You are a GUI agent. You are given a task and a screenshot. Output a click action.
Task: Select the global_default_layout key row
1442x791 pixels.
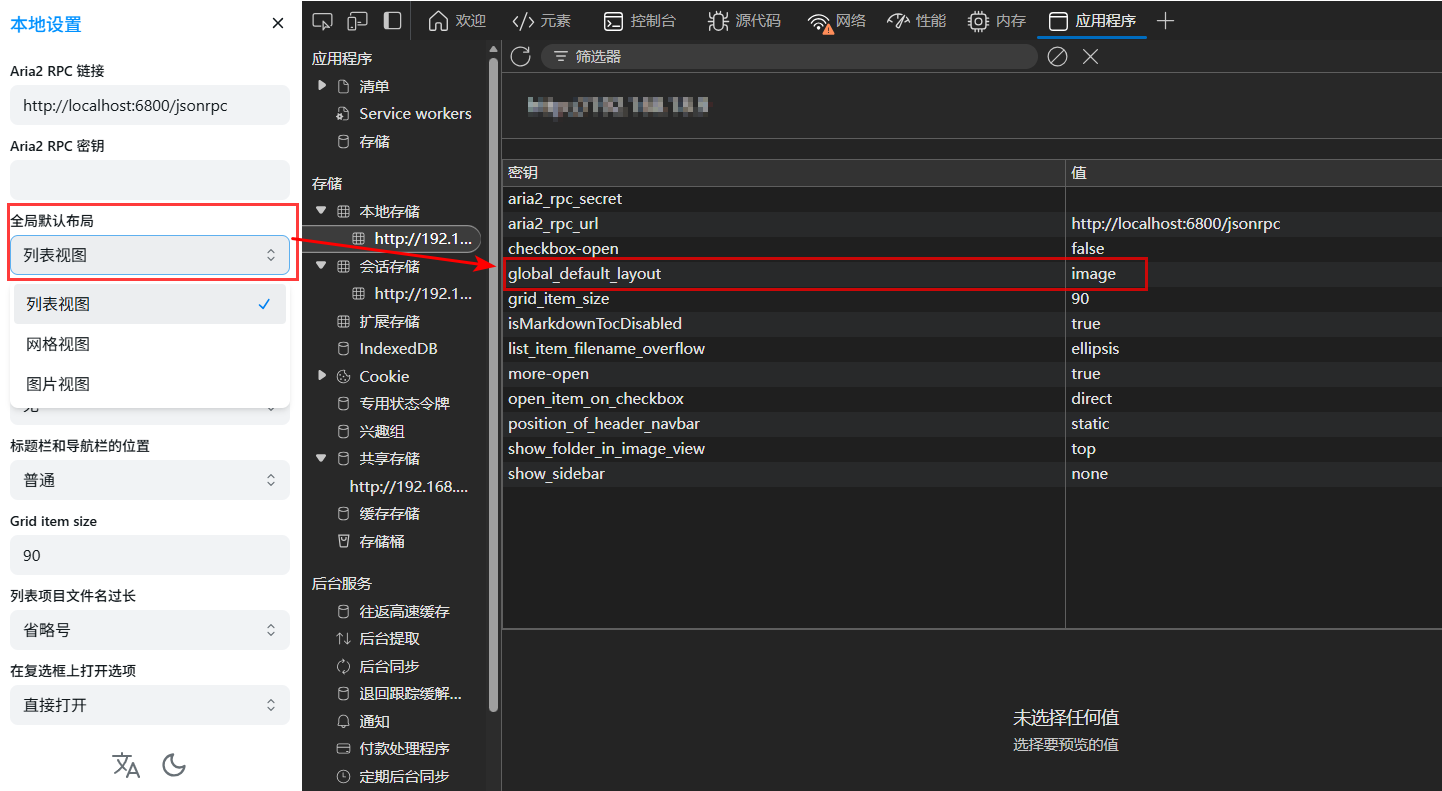coord(972,274)
